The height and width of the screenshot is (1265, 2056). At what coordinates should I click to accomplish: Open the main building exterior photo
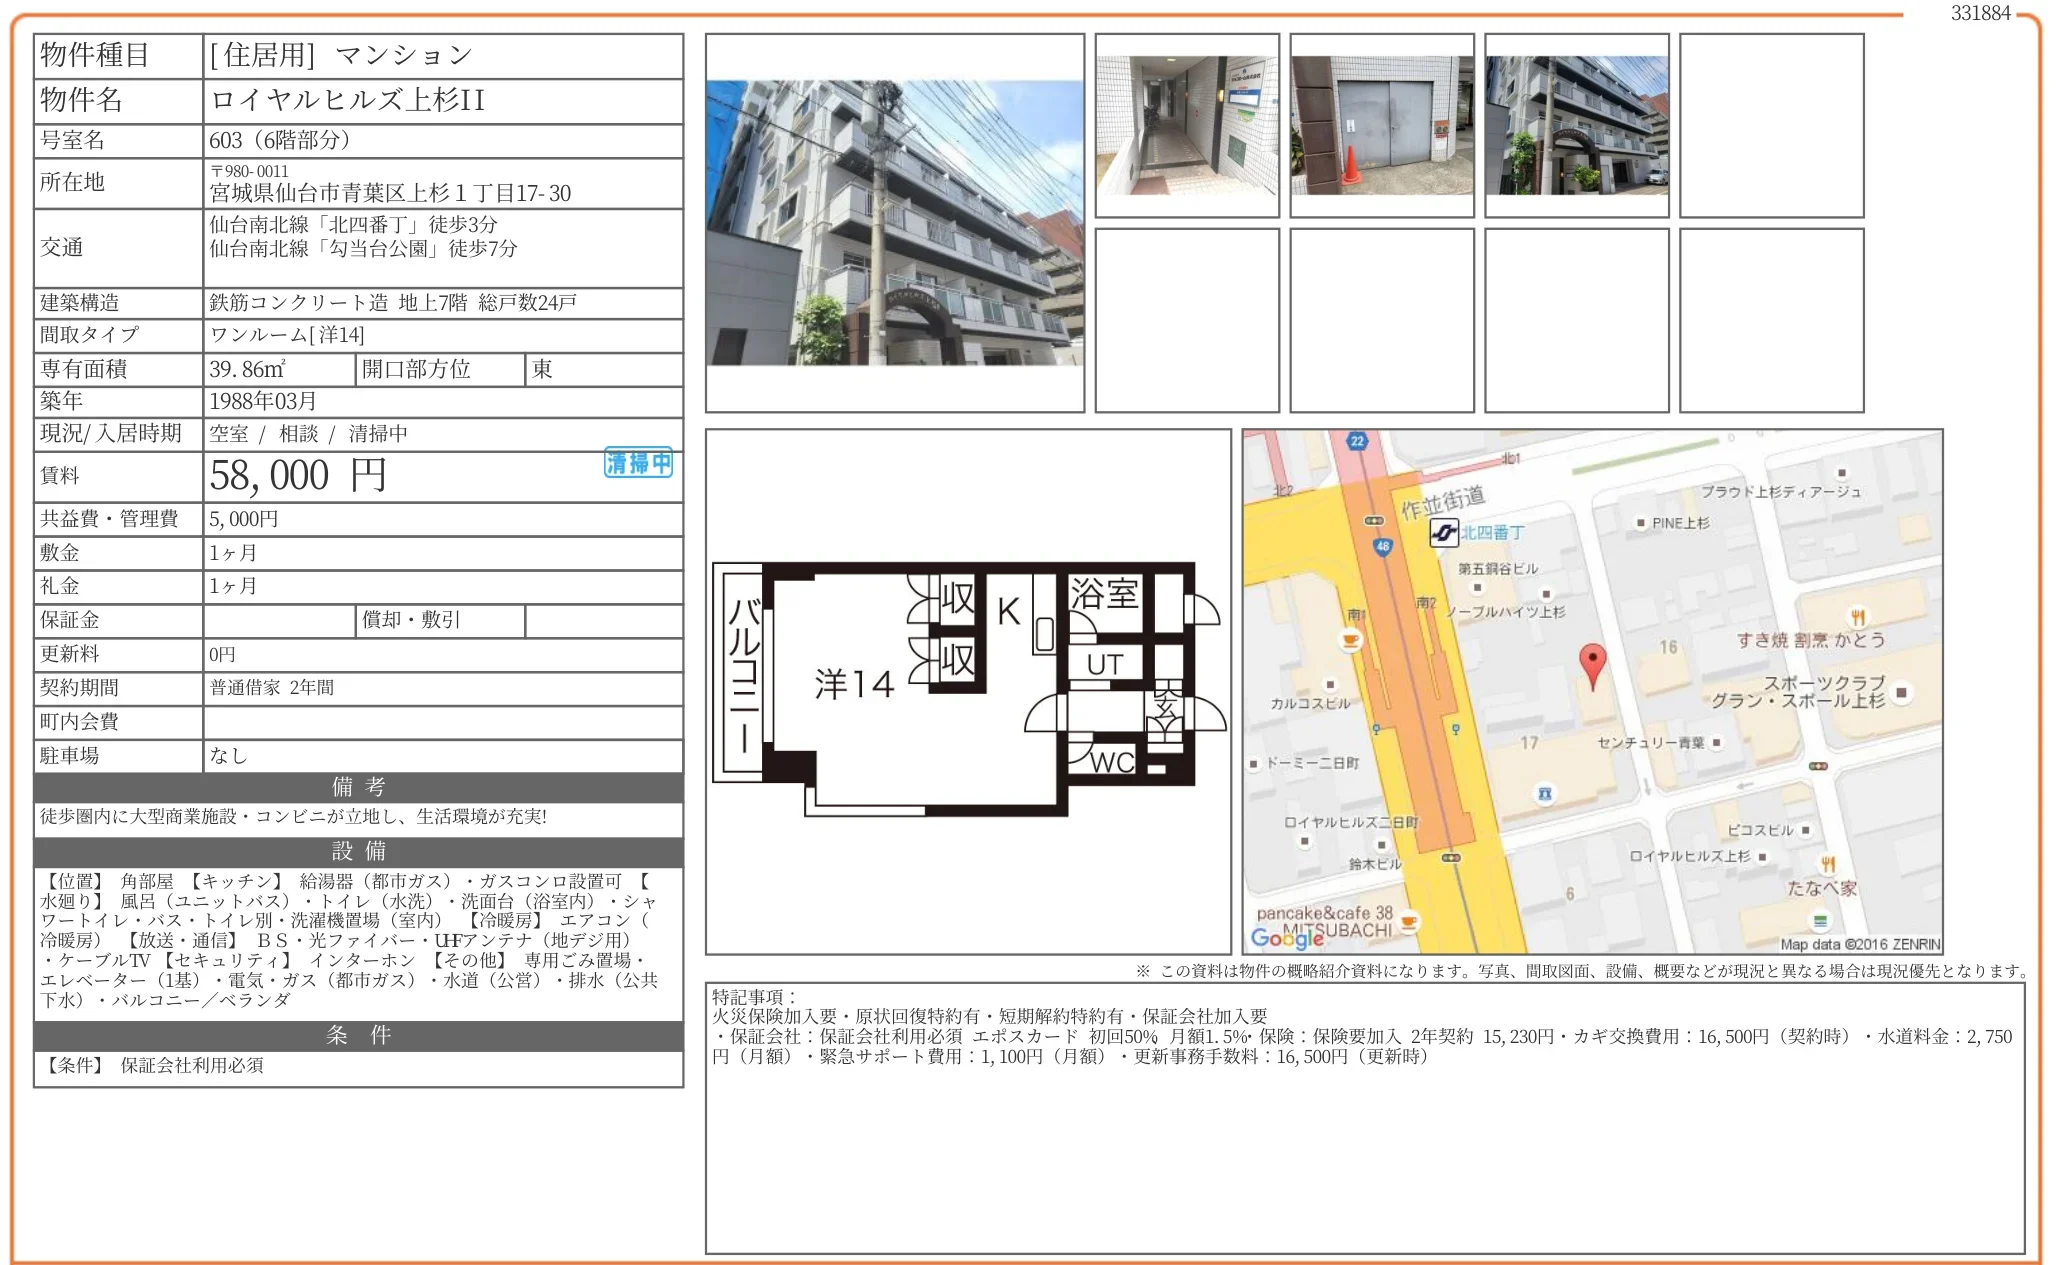click(x=894, y=223)
